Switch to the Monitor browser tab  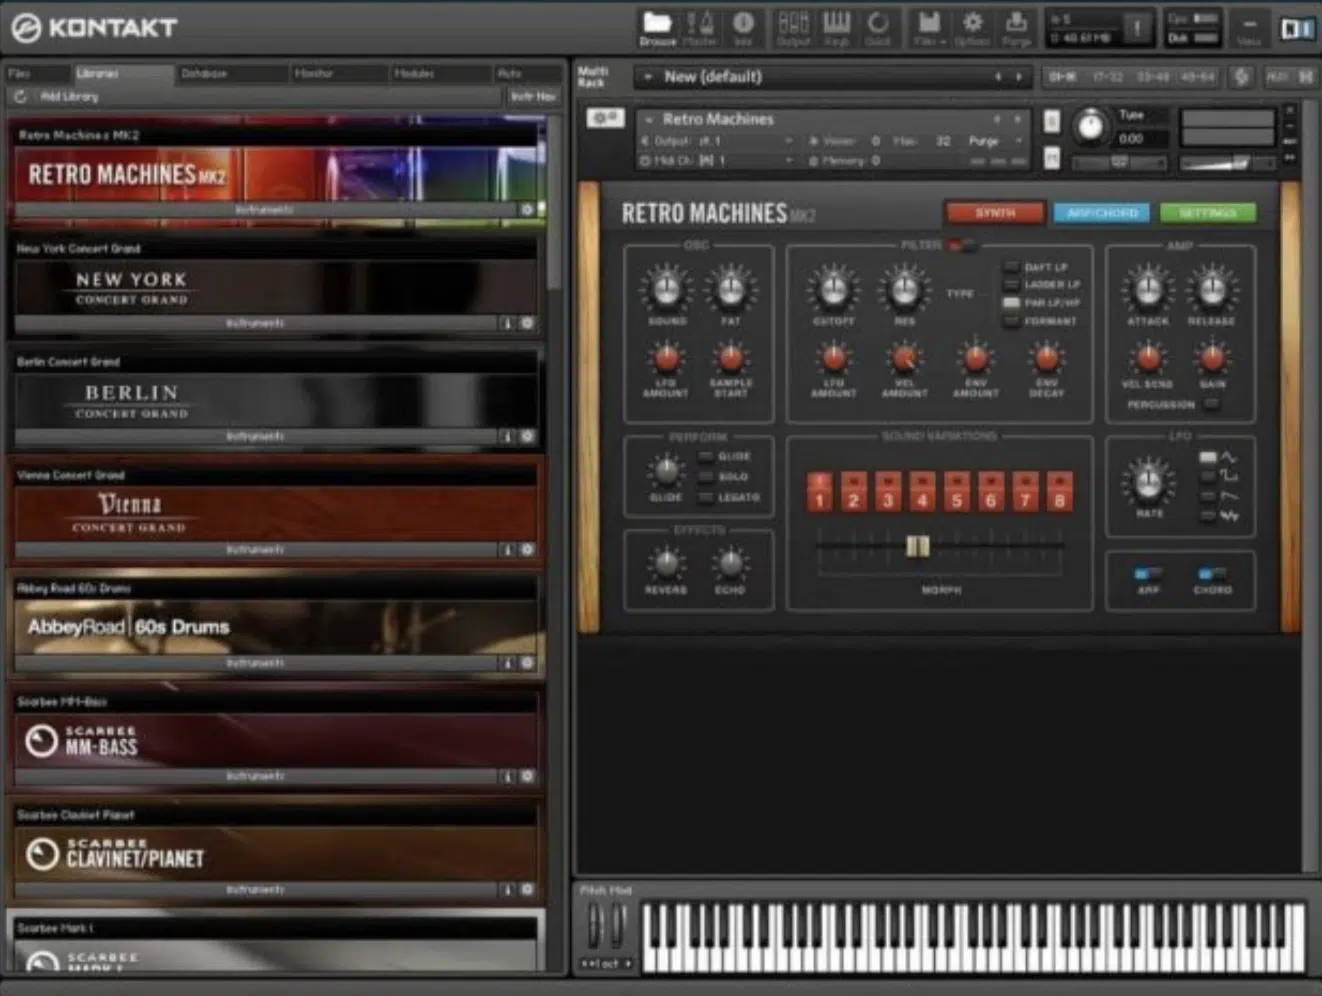(337, 73)
